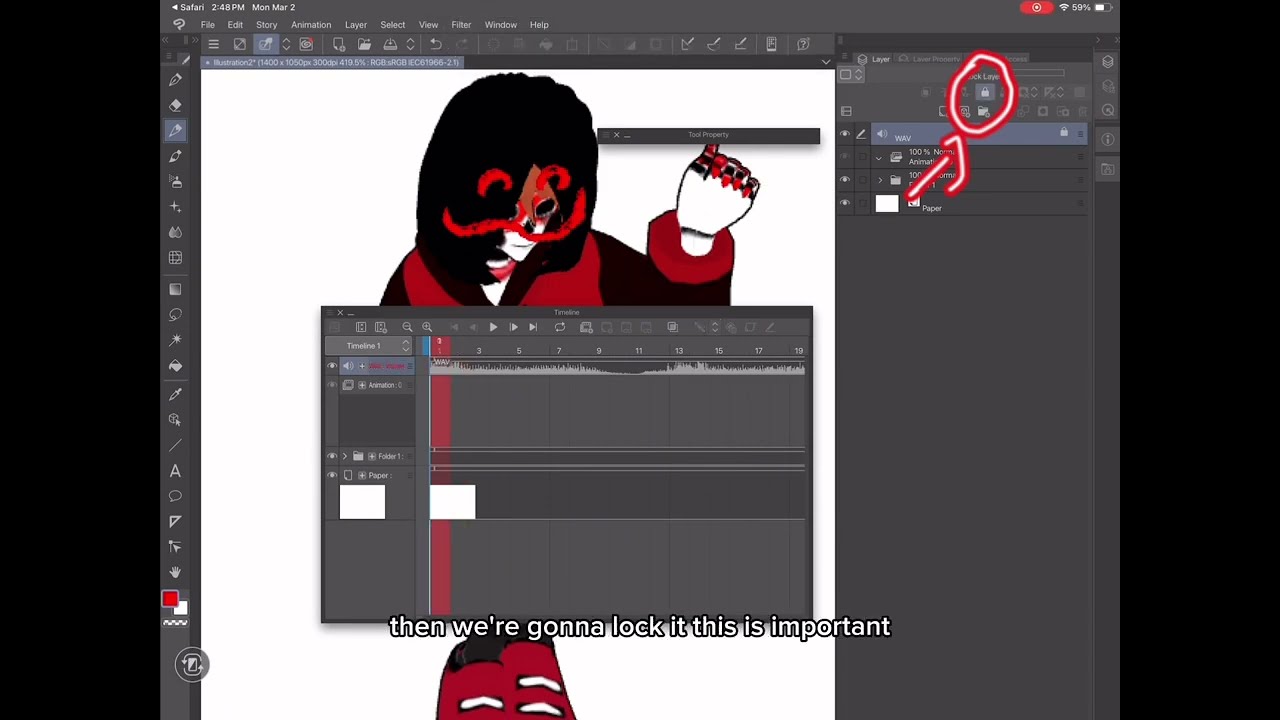Open the Timeline 1 dropdown

point(369,346)
